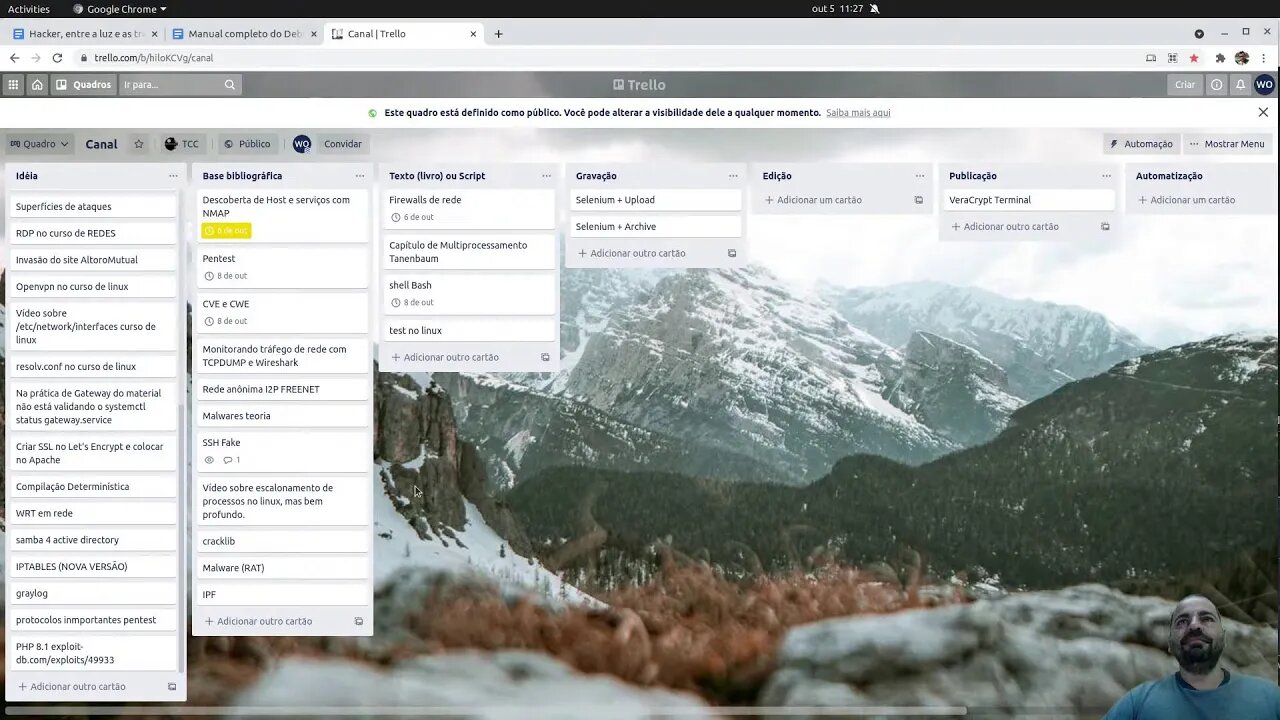Create card from template in Edição list
Viewport: 1280px width, 720px height.
[x=918, y=200]
